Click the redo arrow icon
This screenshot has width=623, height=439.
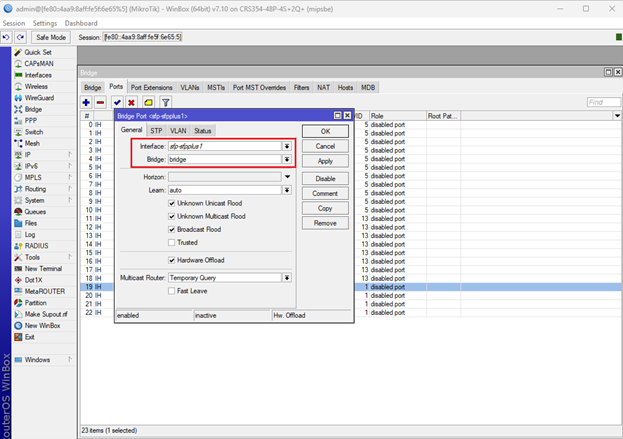tap(20, 37)
